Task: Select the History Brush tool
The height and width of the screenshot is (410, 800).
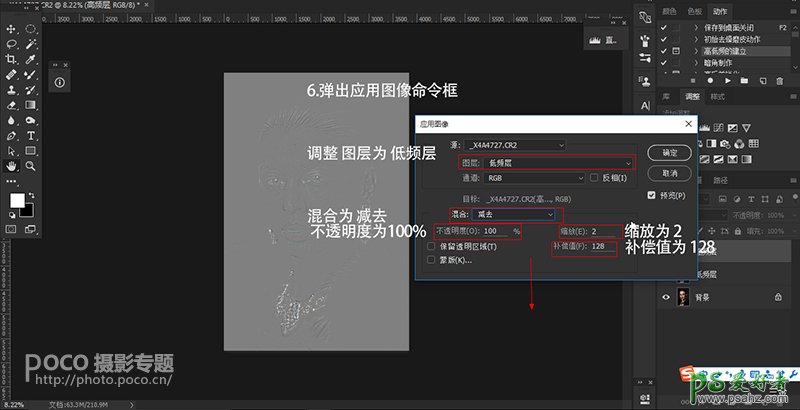Action: [31, 90]
